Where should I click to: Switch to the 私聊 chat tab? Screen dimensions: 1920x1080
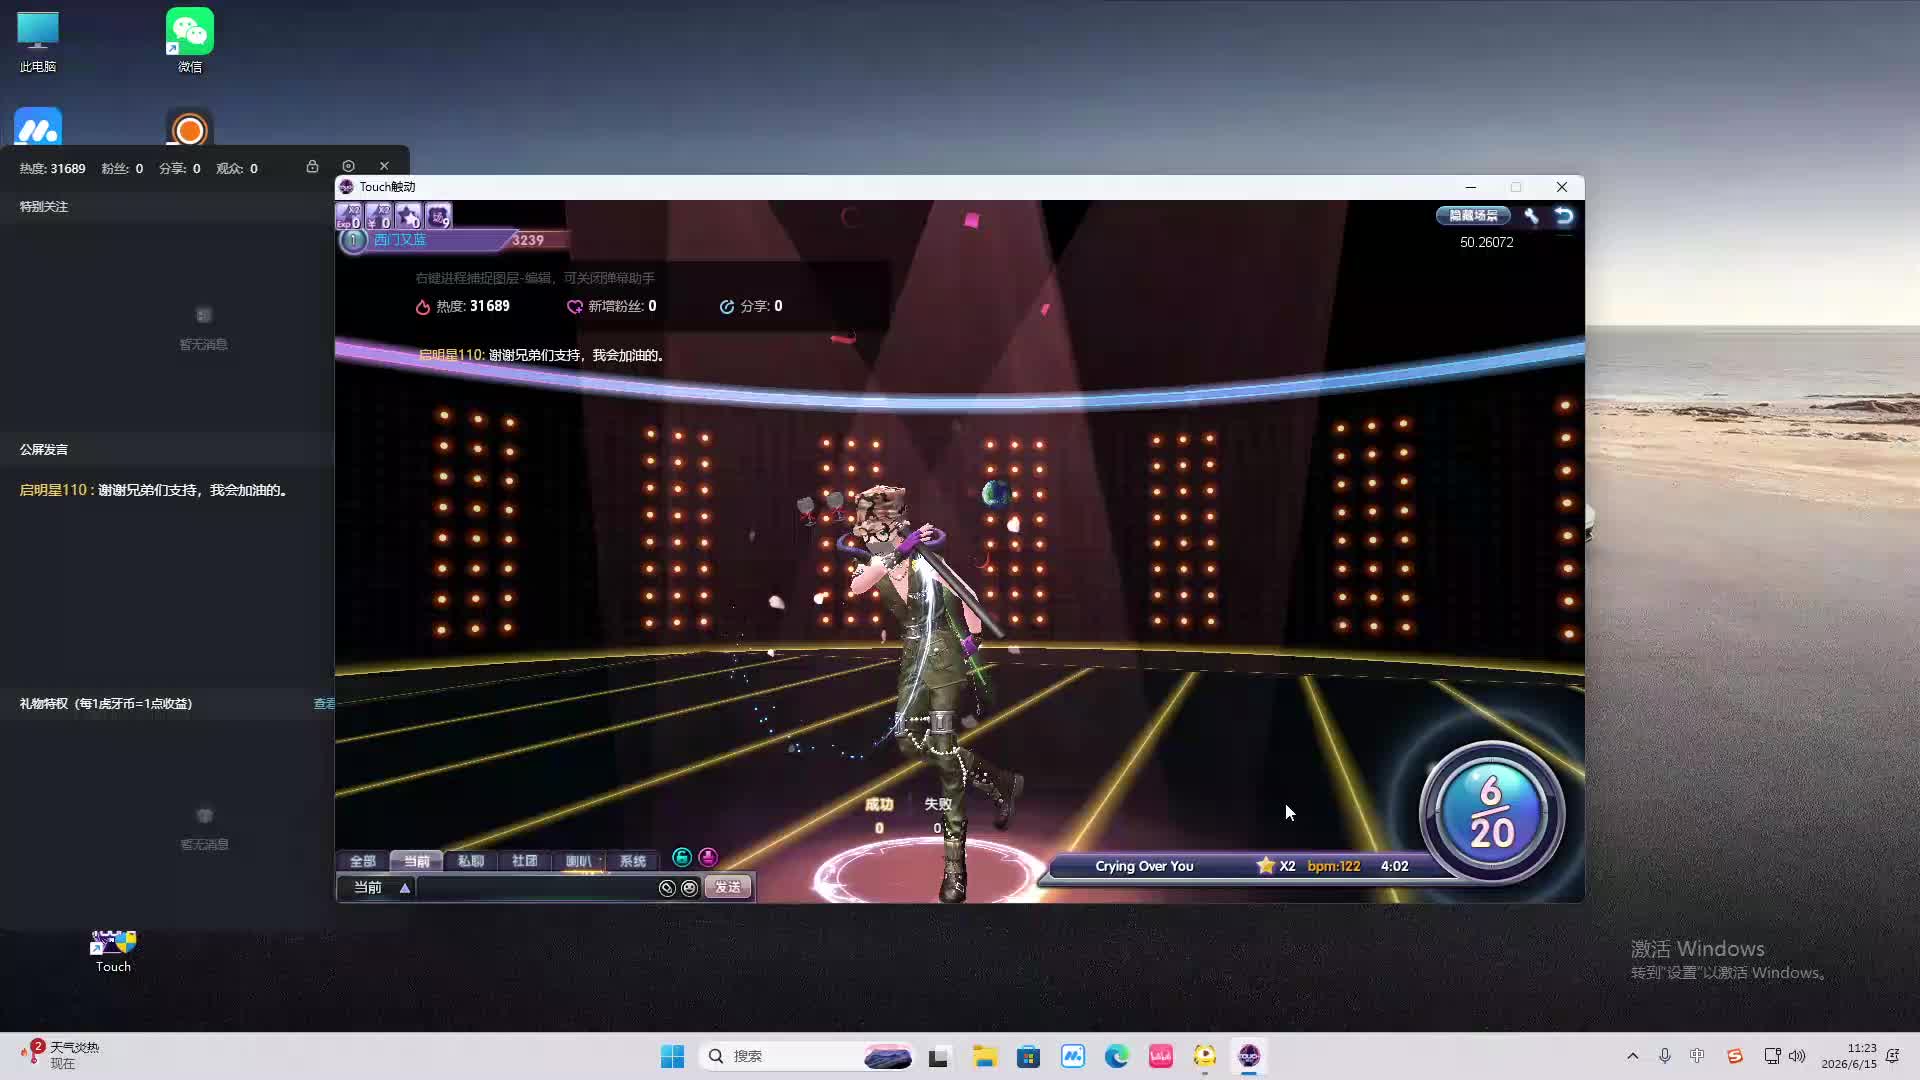point(471,861)
